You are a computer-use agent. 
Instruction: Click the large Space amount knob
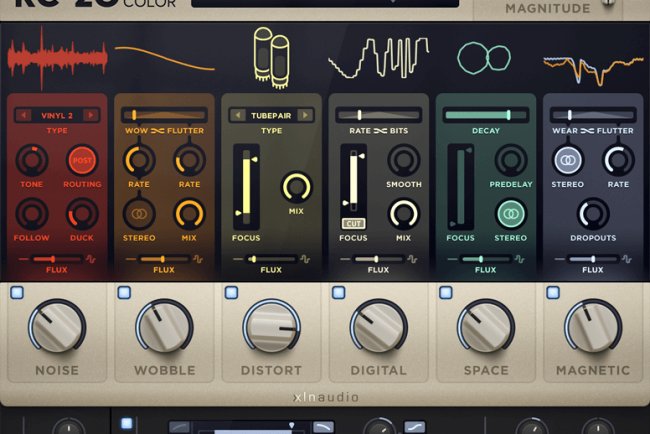(486, 327)
